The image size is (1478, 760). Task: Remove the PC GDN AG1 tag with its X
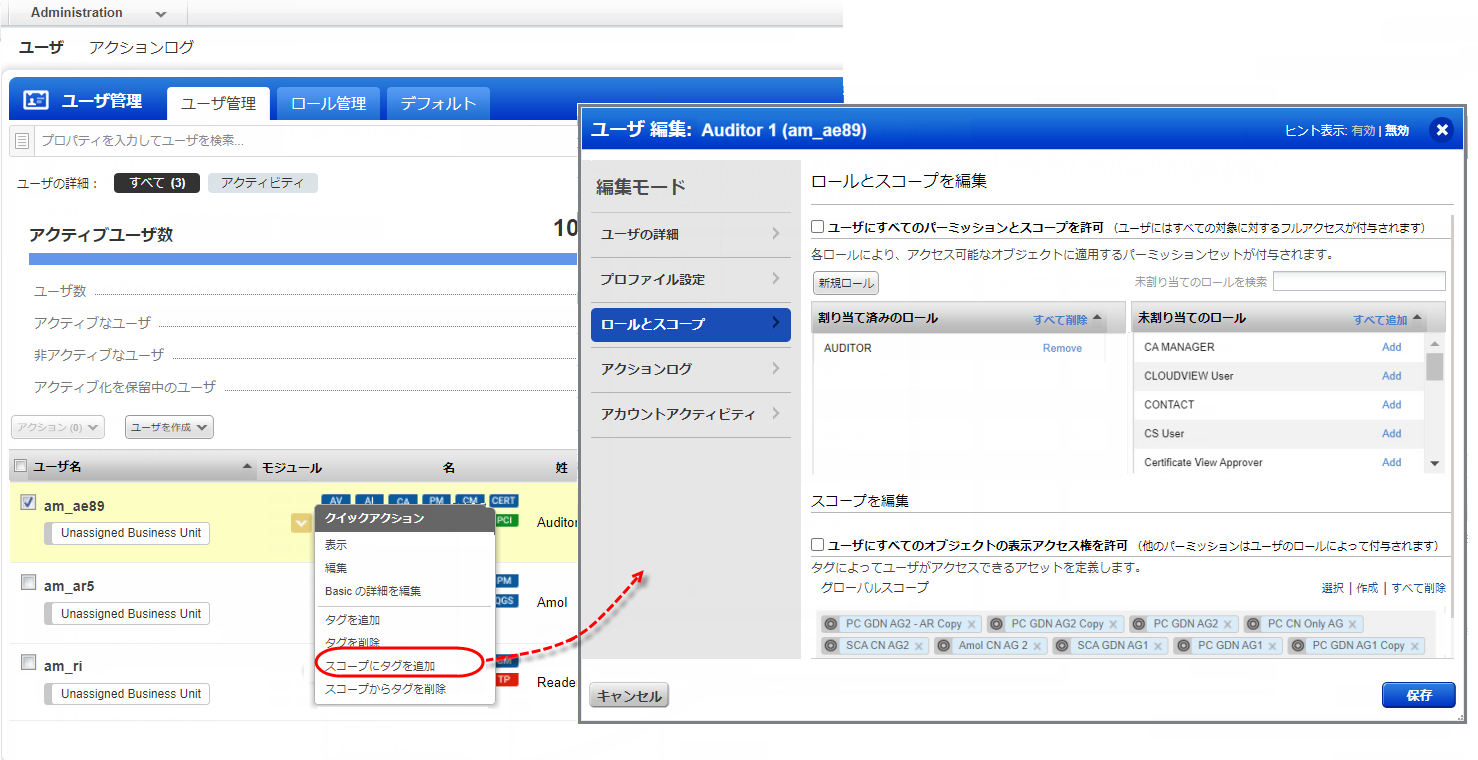[1272, 646]
